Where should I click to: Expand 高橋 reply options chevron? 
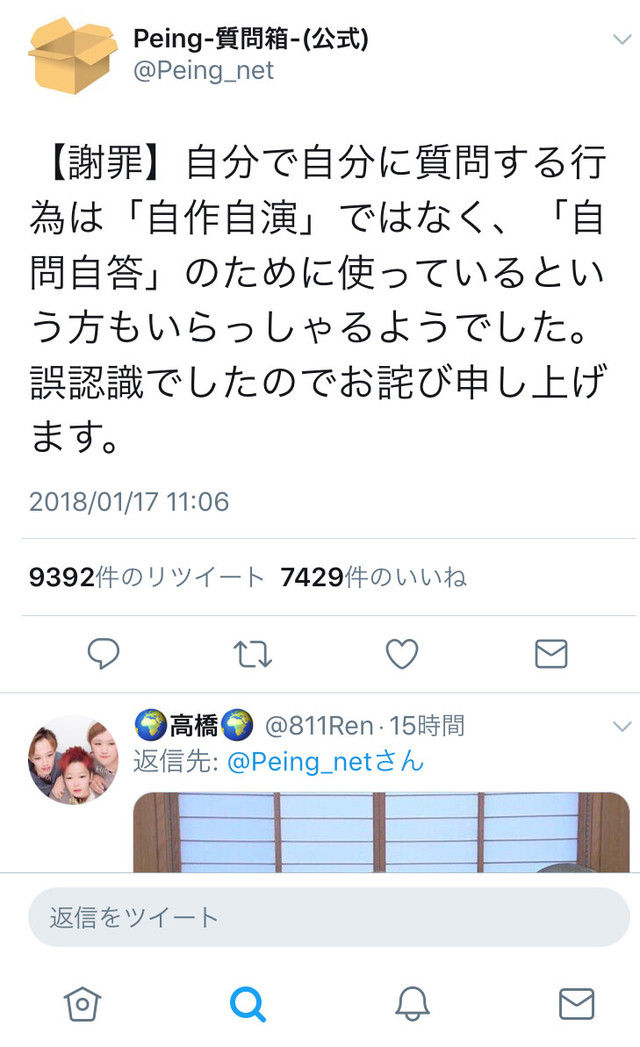tap(622, 726)
